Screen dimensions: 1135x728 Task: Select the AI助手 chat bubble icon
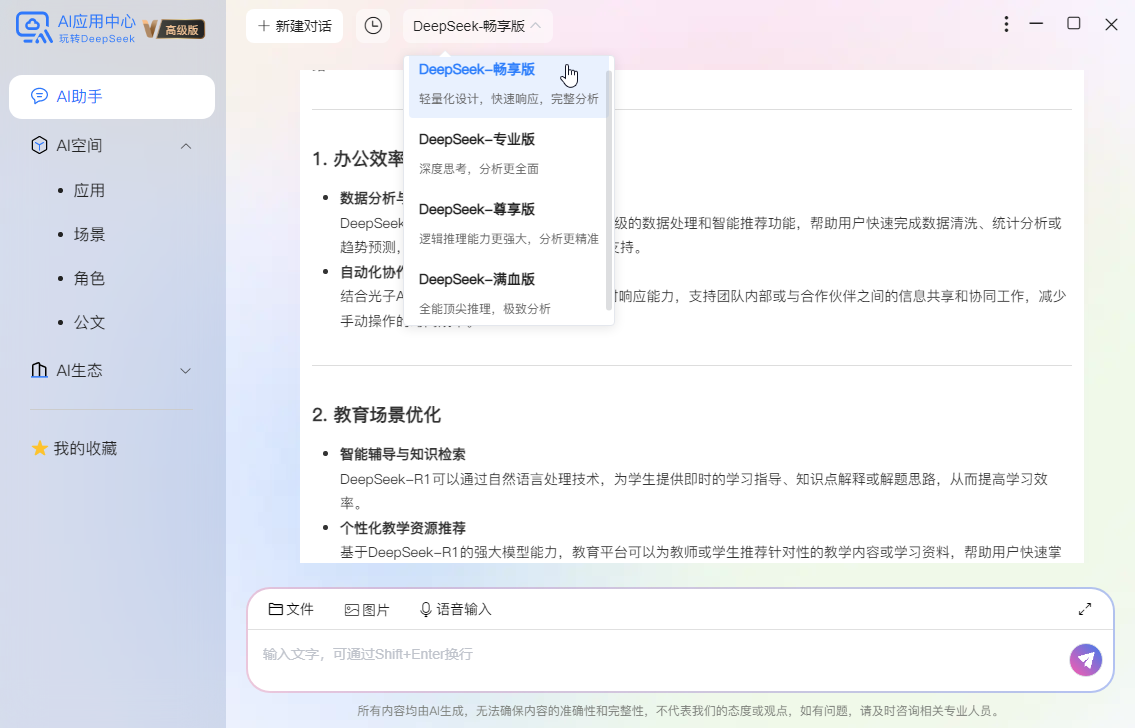[39, 96]
